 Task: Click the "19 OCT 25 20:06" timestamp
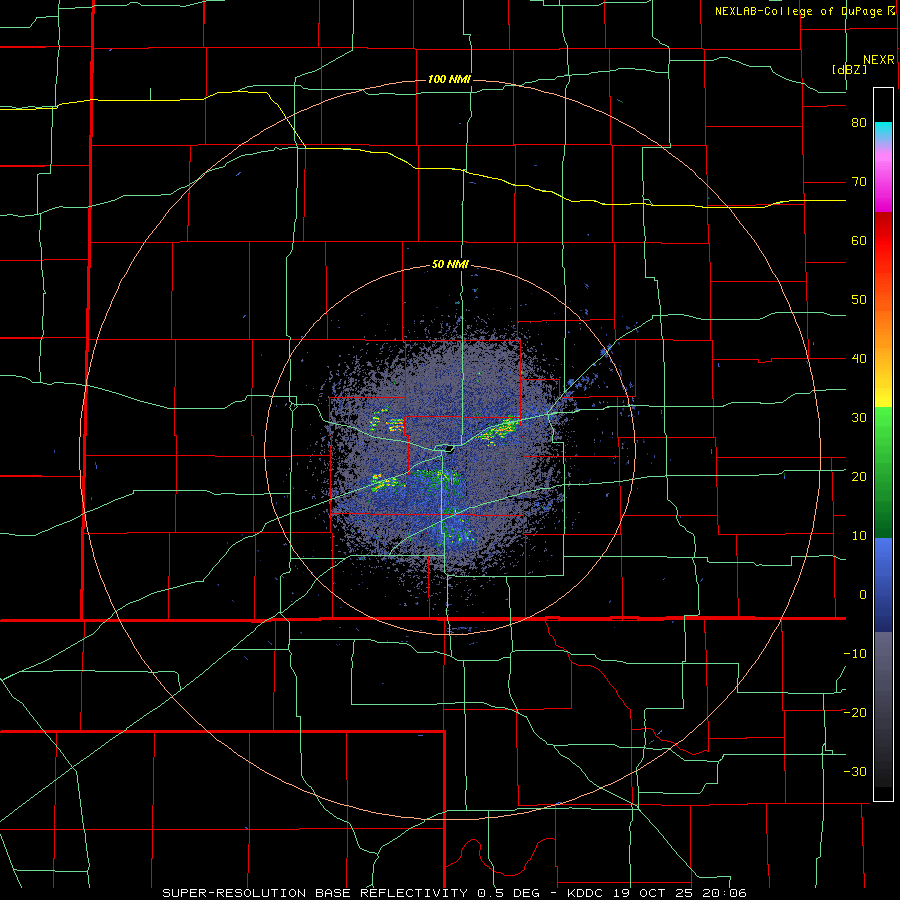[x=679, y=893]
